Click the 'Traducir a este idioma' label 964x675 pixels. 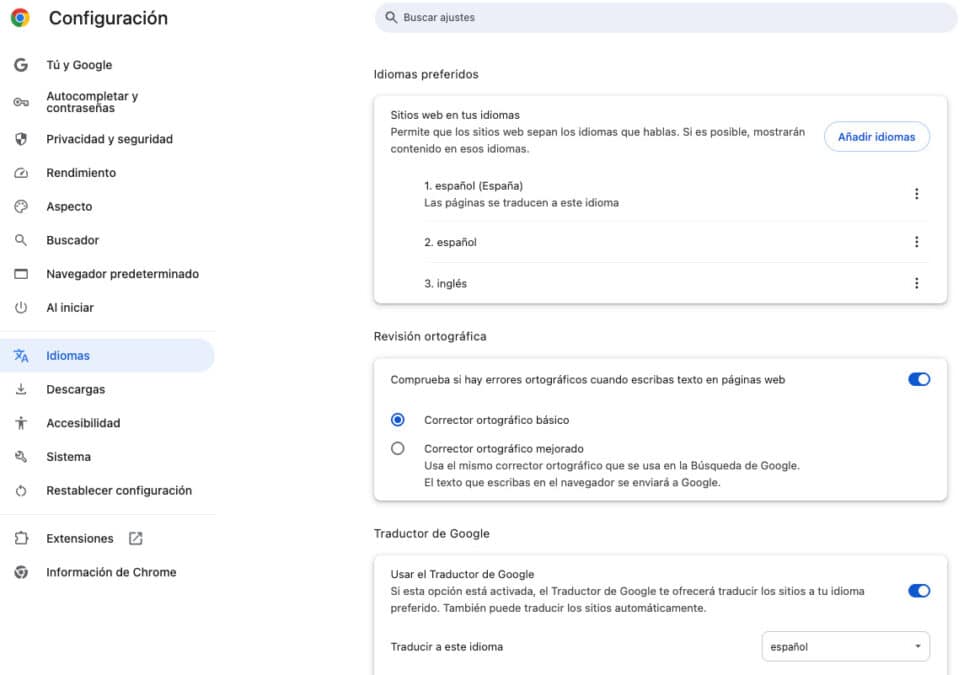click(447, 647)
